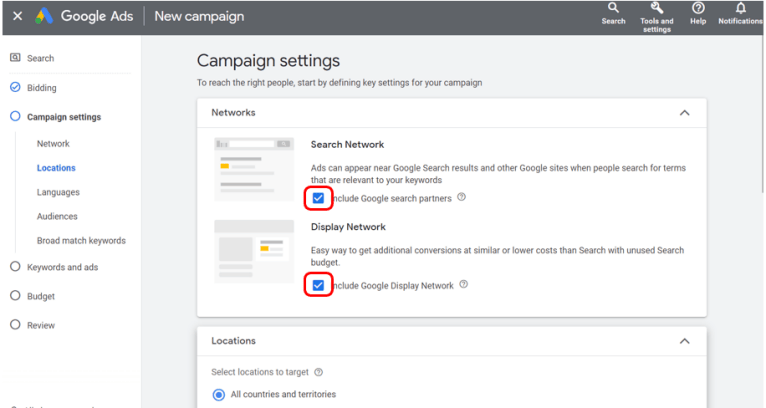Select the Budget step circle
The height and width of the screenshot is (408, 766).
point(15,295)
